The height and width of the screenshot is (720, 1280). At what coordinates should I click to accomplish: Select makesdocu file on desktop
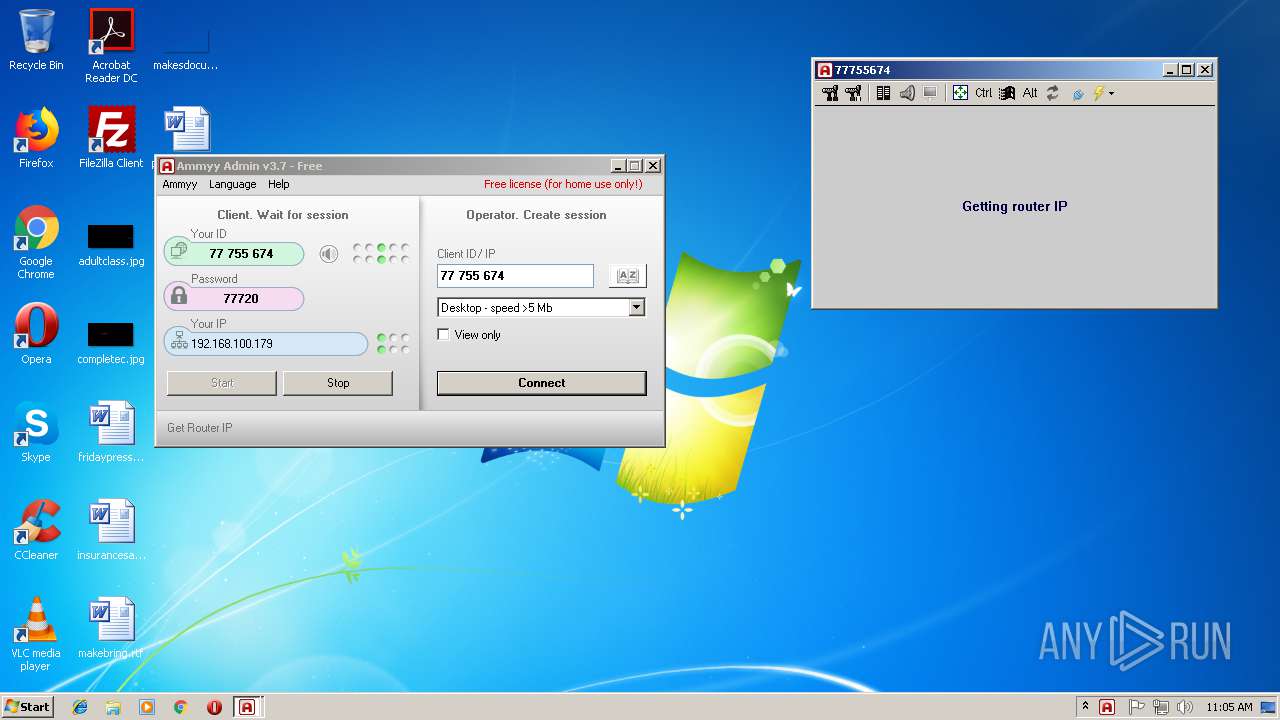coord(186,49)
